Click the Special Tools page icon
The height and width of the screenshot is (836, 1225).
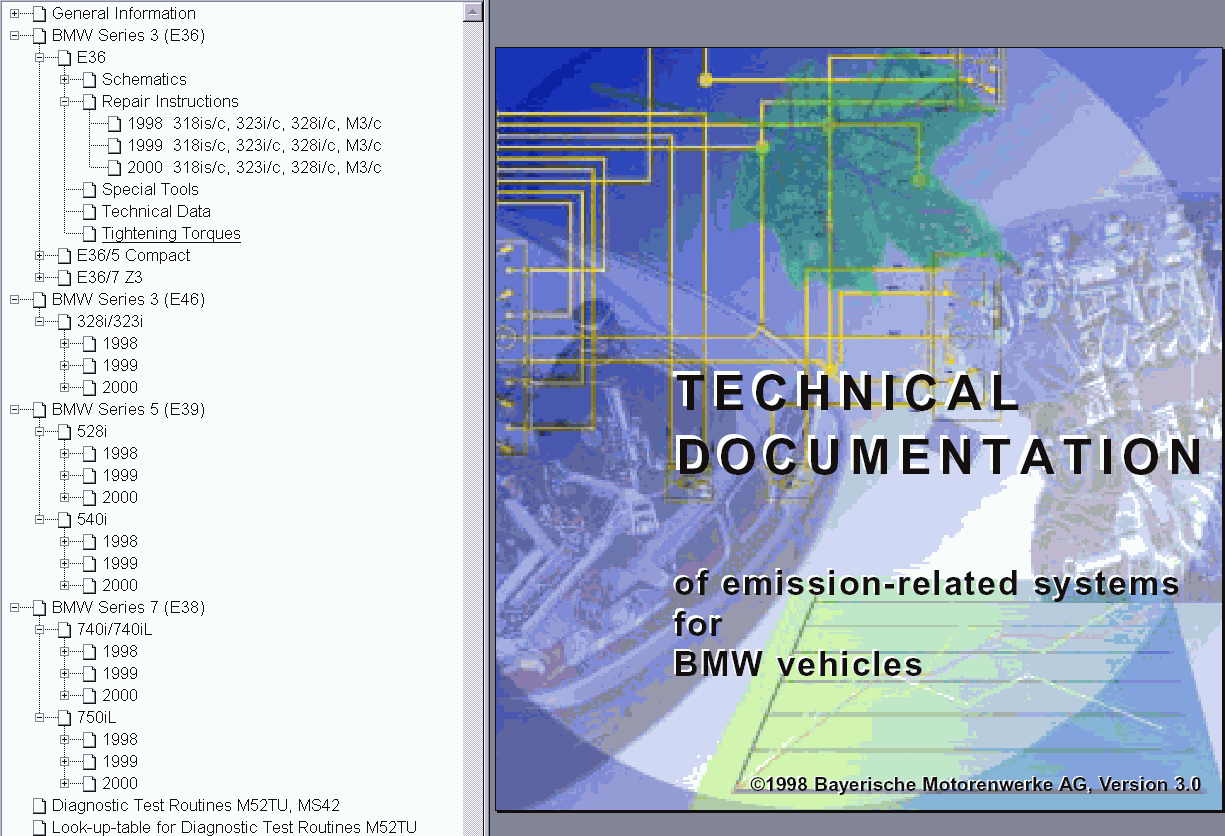click(x=89, y=190)
